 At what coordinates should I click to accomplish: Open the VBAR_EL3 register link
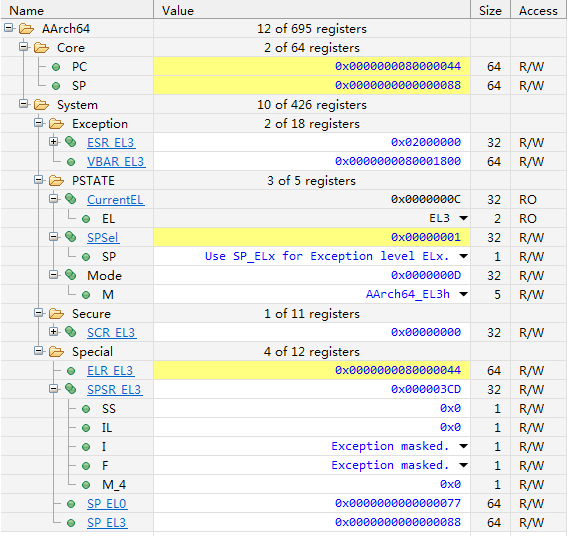pos(116,162)
